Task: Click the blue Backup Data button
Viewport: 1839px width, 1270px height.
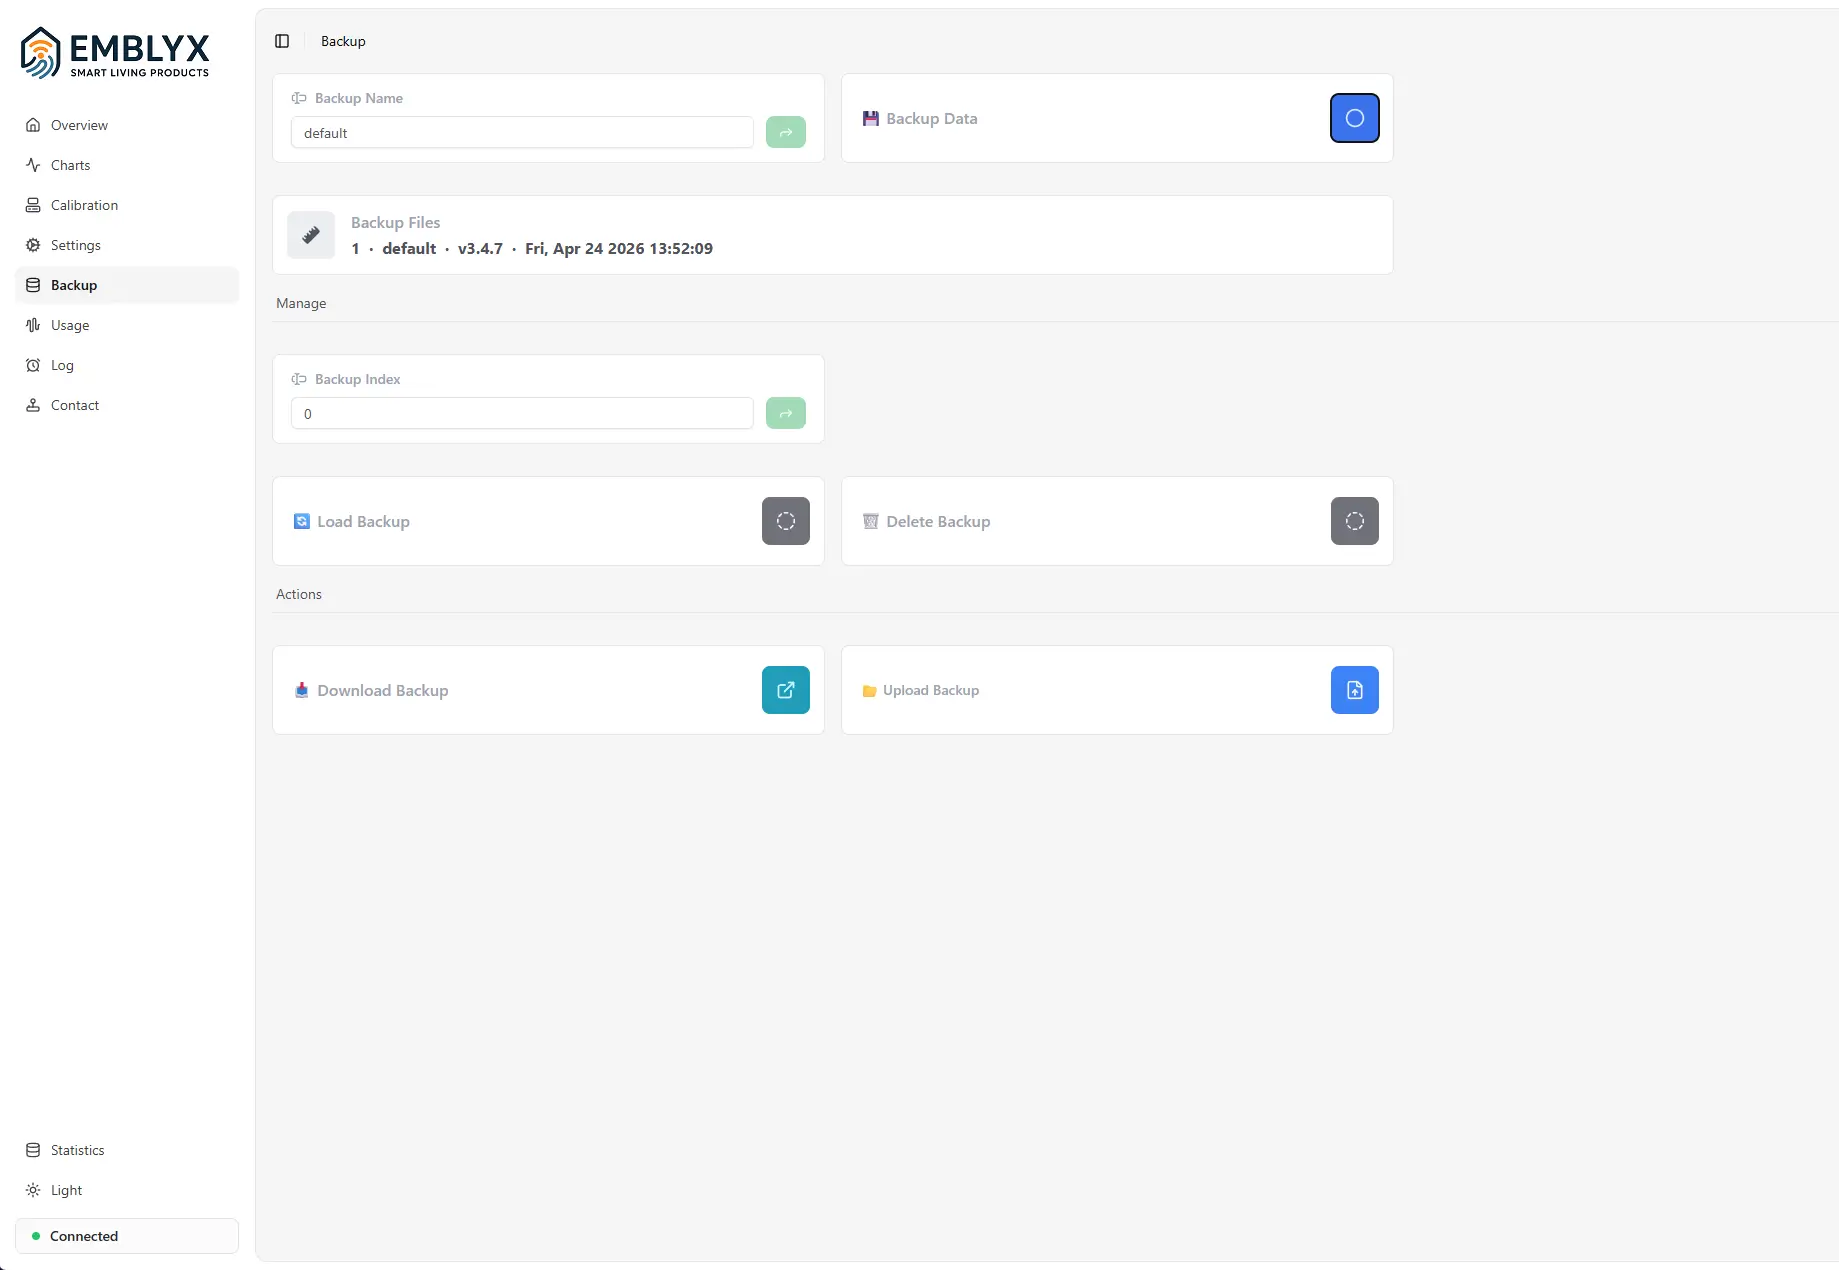Action: (x=1355, y=118)
